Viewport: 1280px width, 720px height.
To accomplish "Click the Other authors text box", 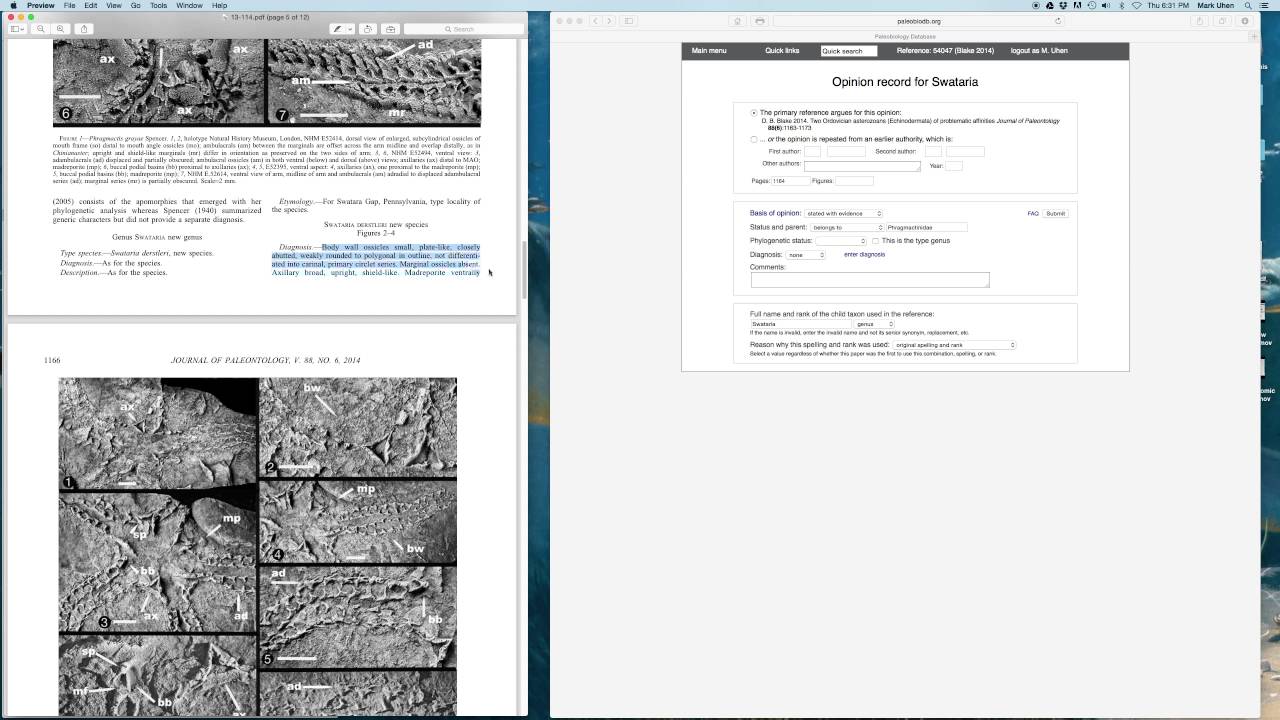I will 862,166.
